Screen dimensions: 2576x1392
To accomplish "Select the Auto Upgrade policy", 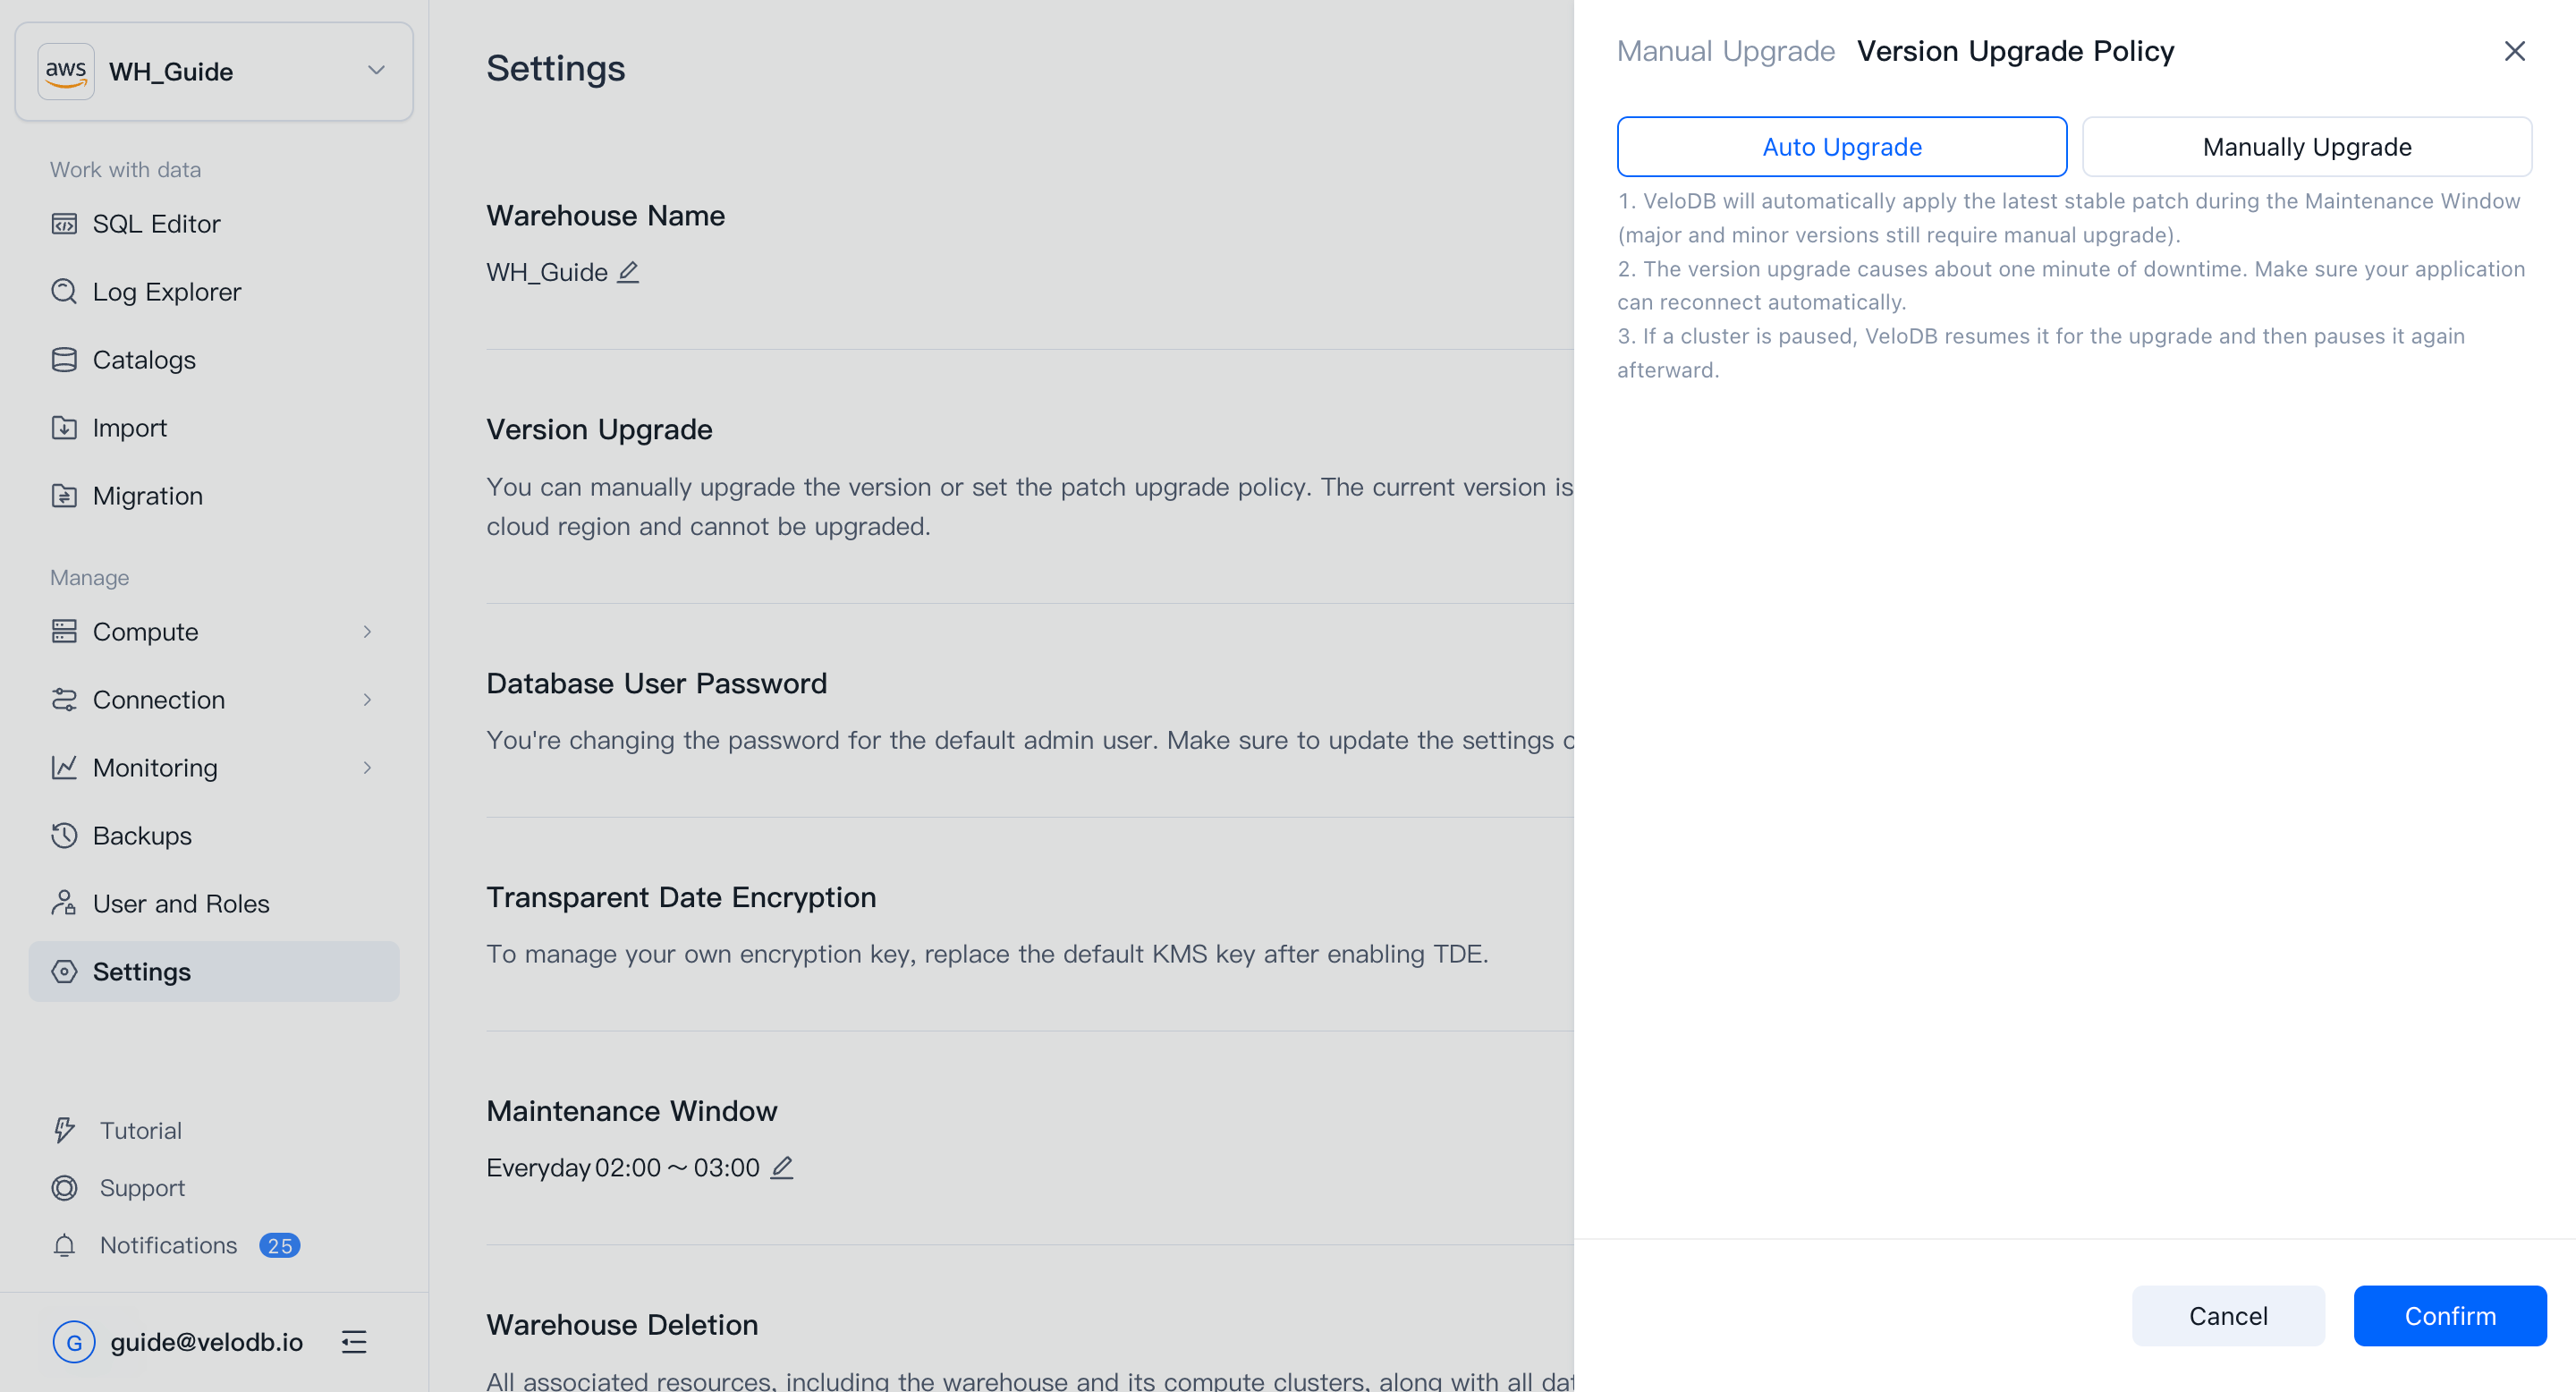I will click(x=1841, y=146).
